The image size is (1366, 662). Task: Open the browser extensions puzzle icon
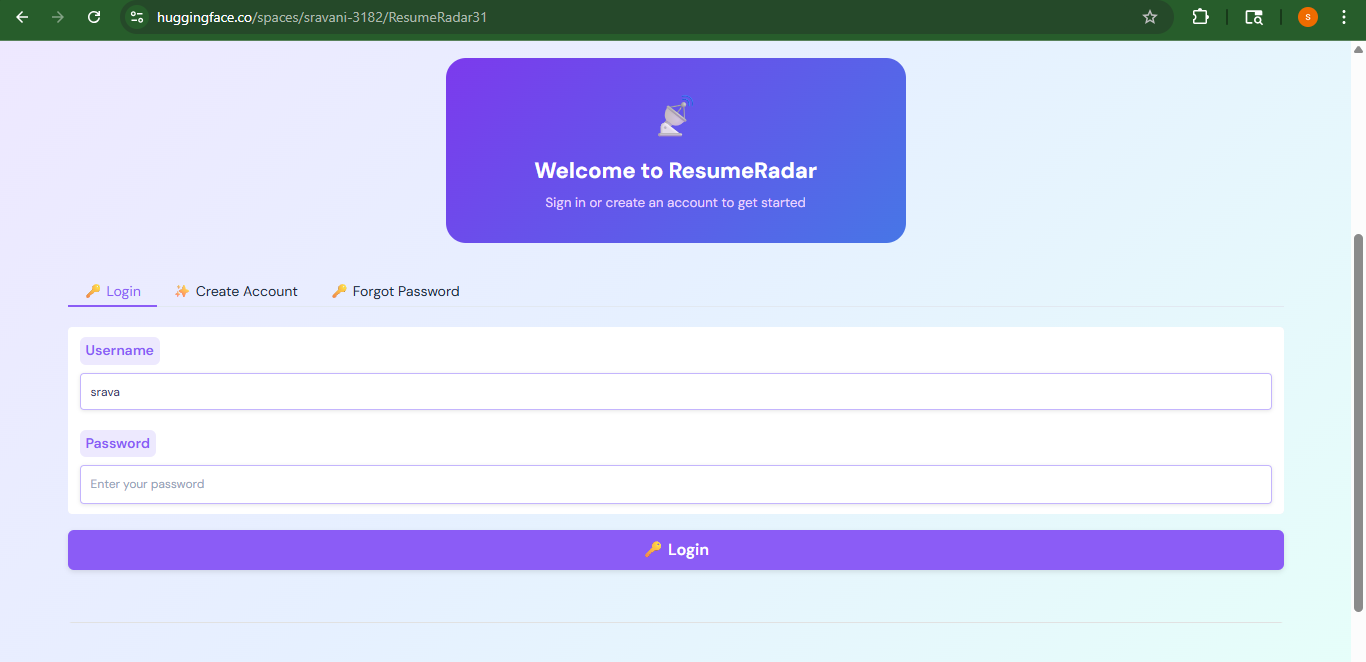coord(1200,16)
